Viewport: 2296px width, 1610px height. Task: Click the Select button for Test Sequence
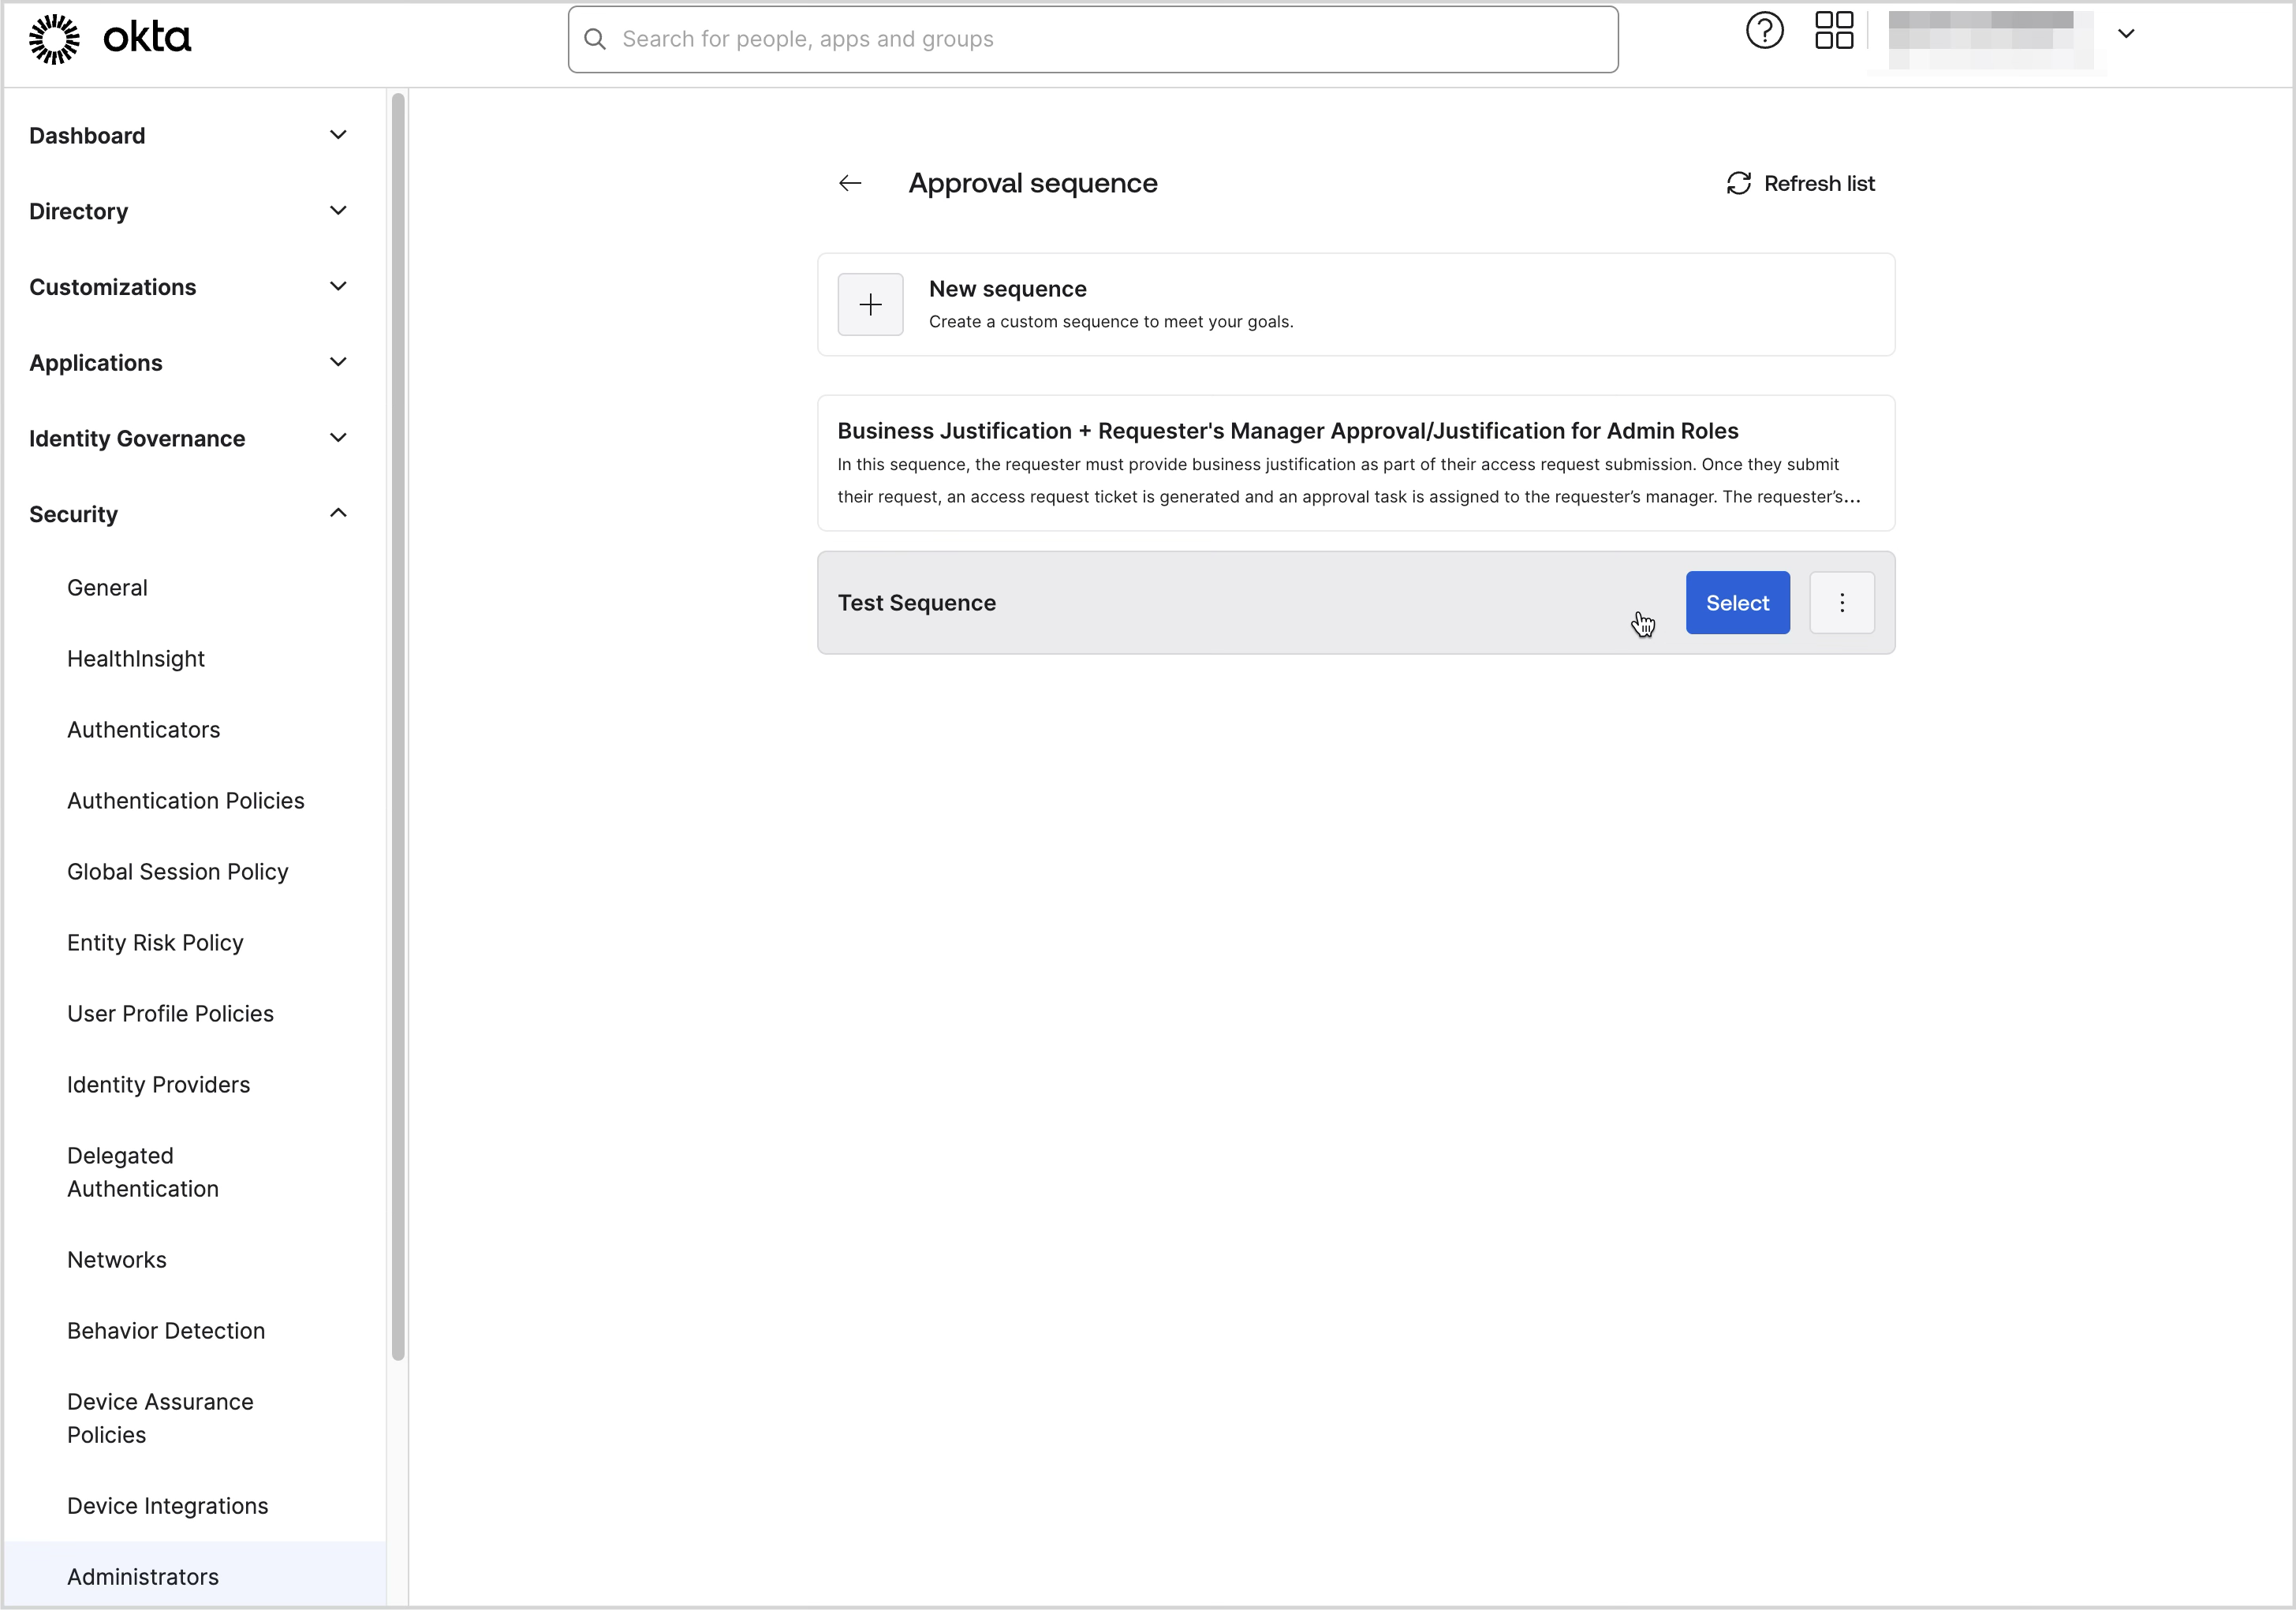pyautogui.click(x=1737, y=602)
